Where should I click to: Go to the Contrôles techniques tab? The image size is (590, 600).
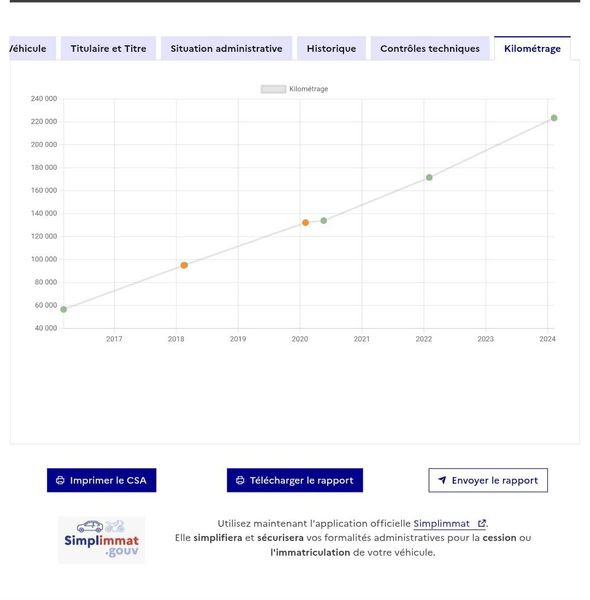click(430, 49)
